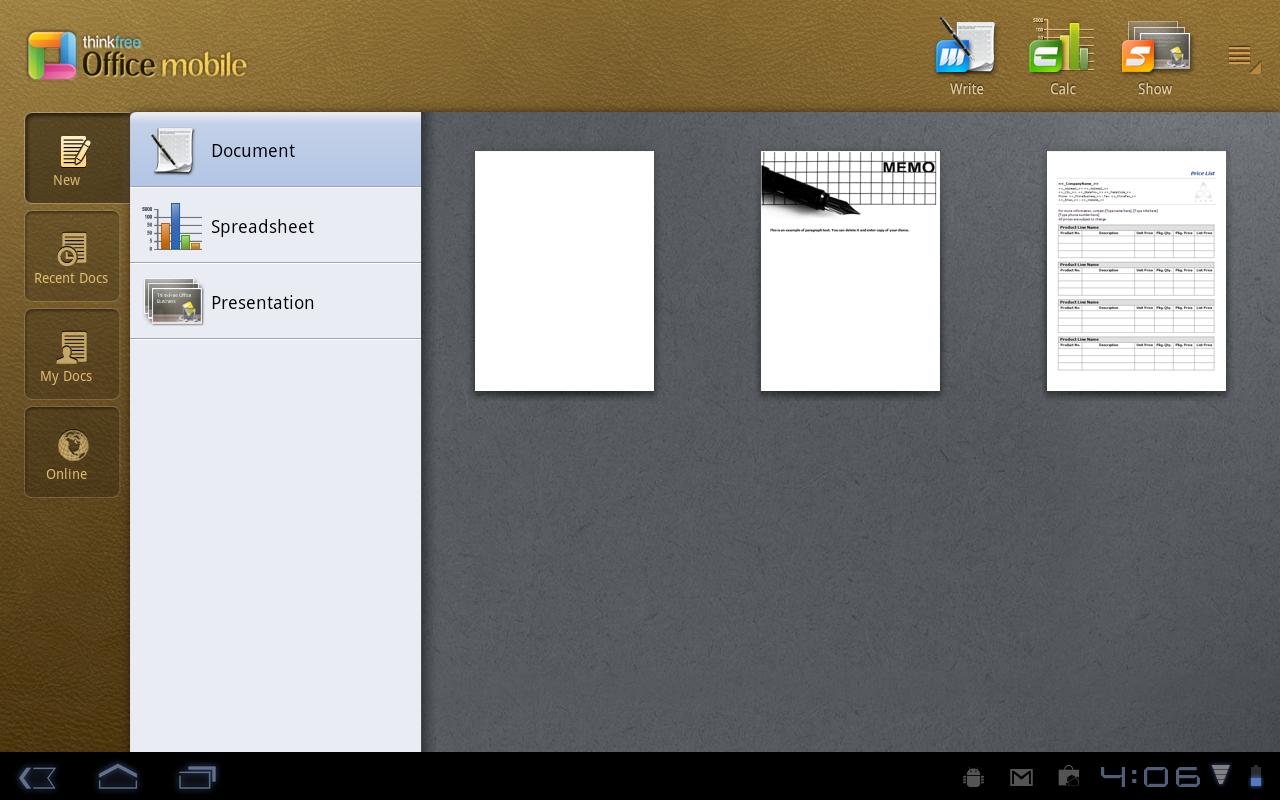1280x800 pixels.
Task: Open Recent Docs in sidebar
Action: [x=72, y=256]
